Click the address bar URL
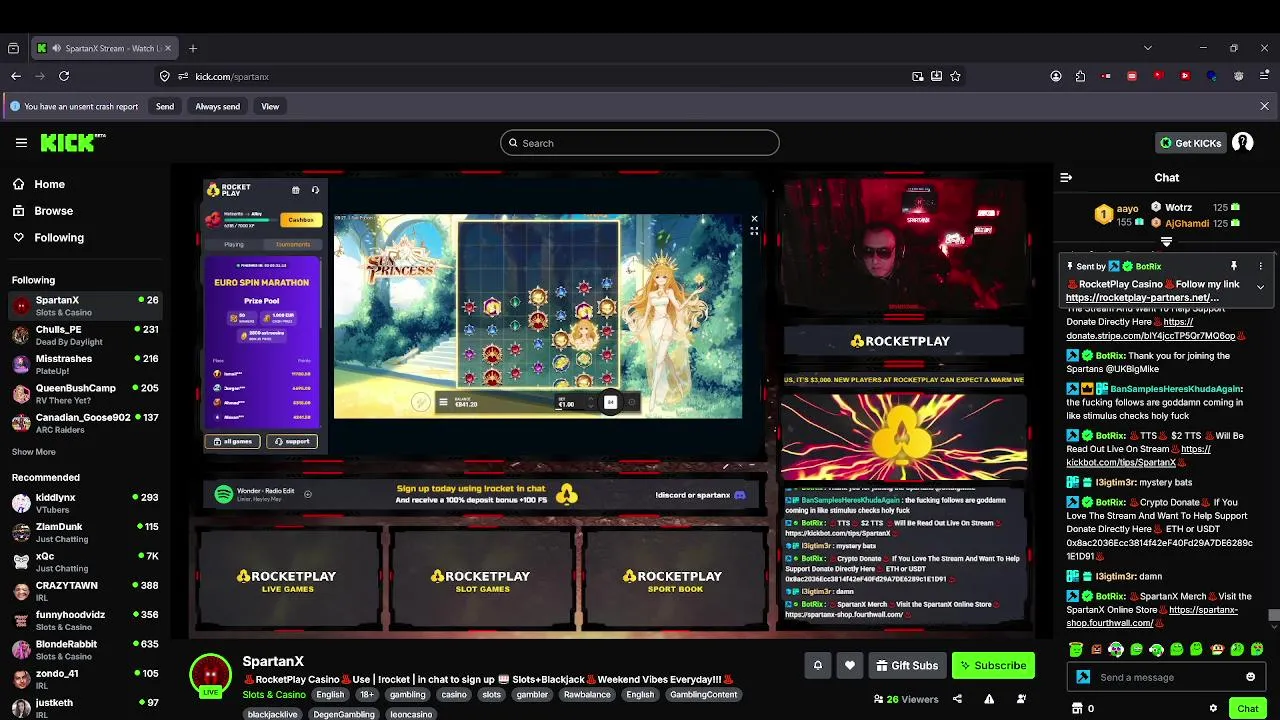The width and height of the screenshot is (1280, 720). [x=232, y=76]
